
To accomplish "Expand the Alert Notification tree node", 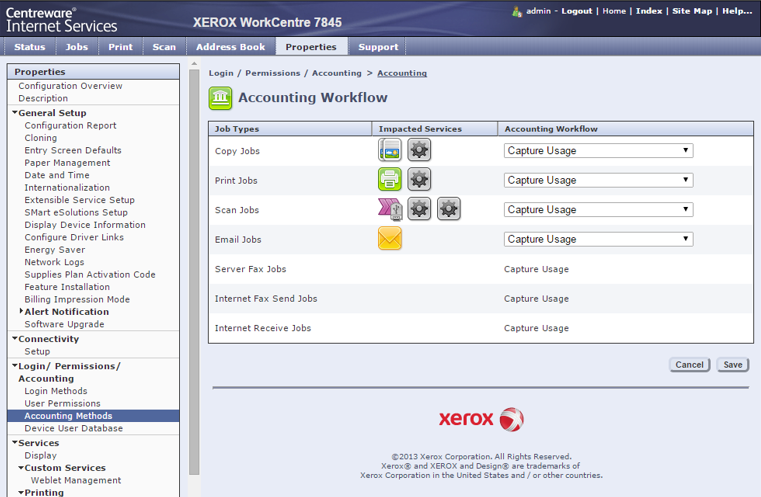I will (21, 312).
